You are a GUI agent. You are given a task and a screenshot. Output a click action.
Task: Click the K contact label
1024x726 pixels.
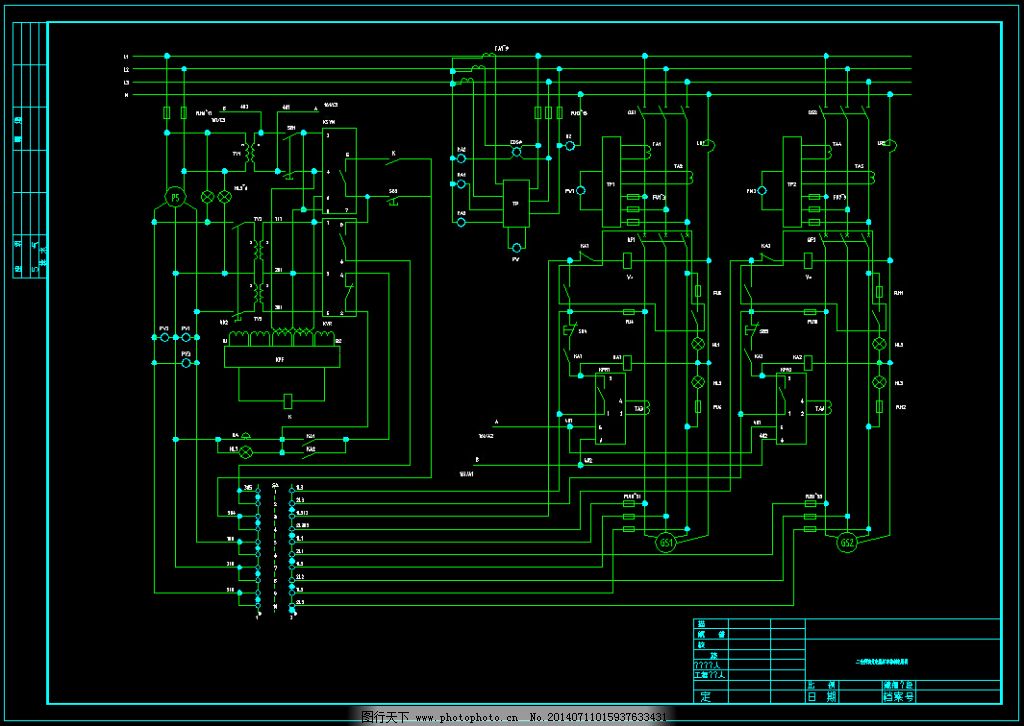[x=394, y=153]
